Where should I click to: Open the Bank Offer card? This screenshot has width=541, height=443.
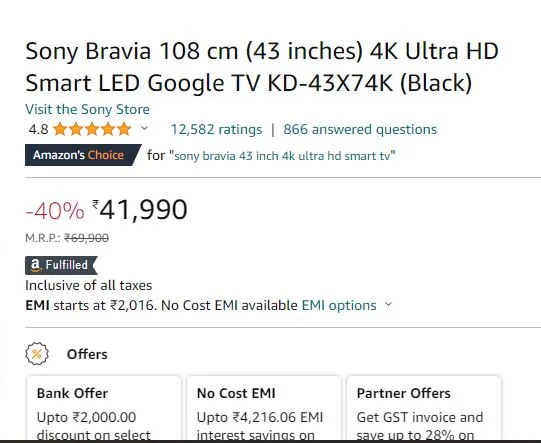104,408
